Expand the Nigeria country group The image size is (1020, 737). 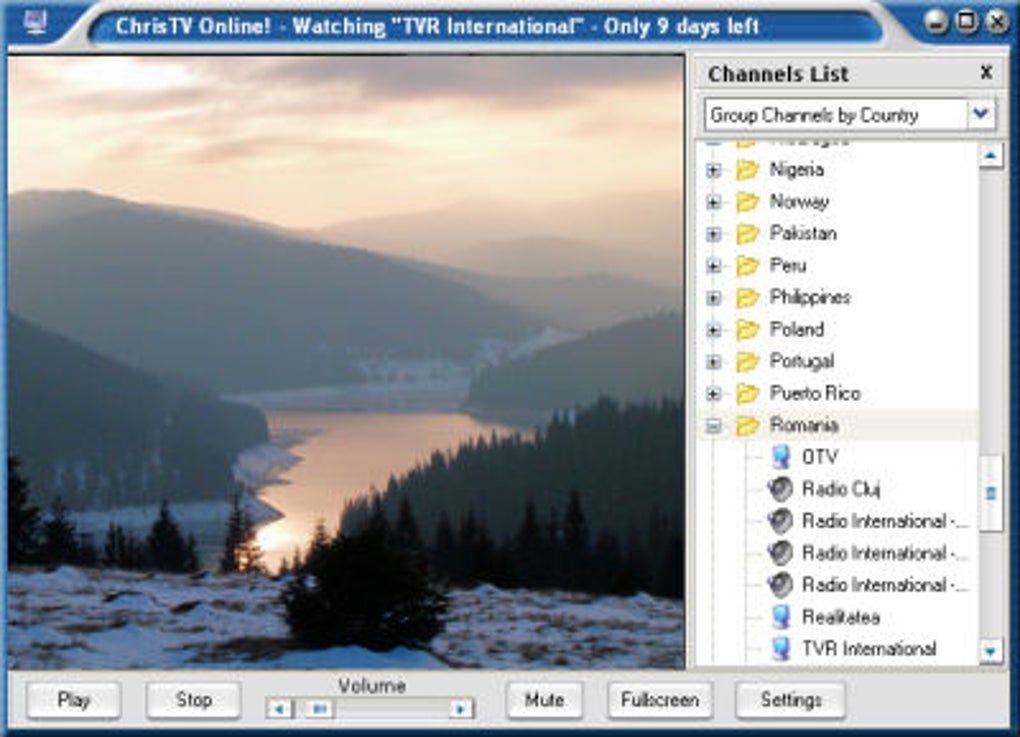pos(714,170)
